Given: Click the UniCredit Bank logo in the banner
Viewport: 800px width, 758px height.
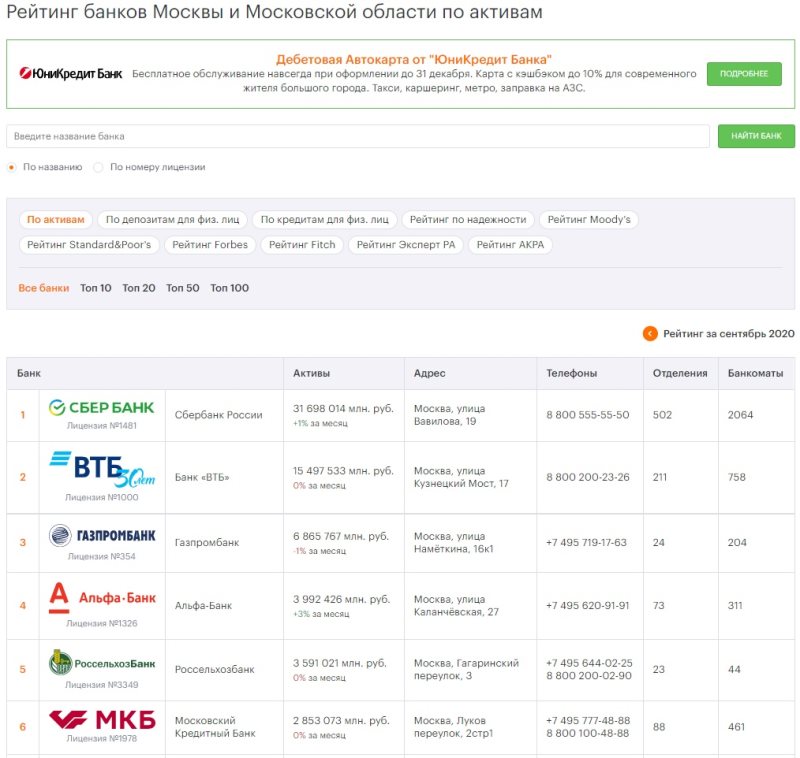Looking at the screenshot, I should tap(70, 73).
